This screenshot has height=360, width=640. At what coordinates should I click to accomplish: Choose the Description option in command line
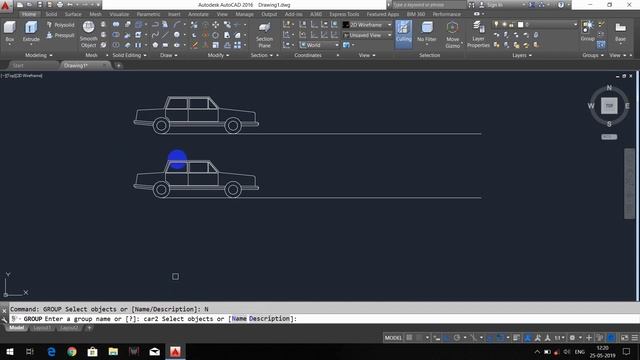point(269,319)
